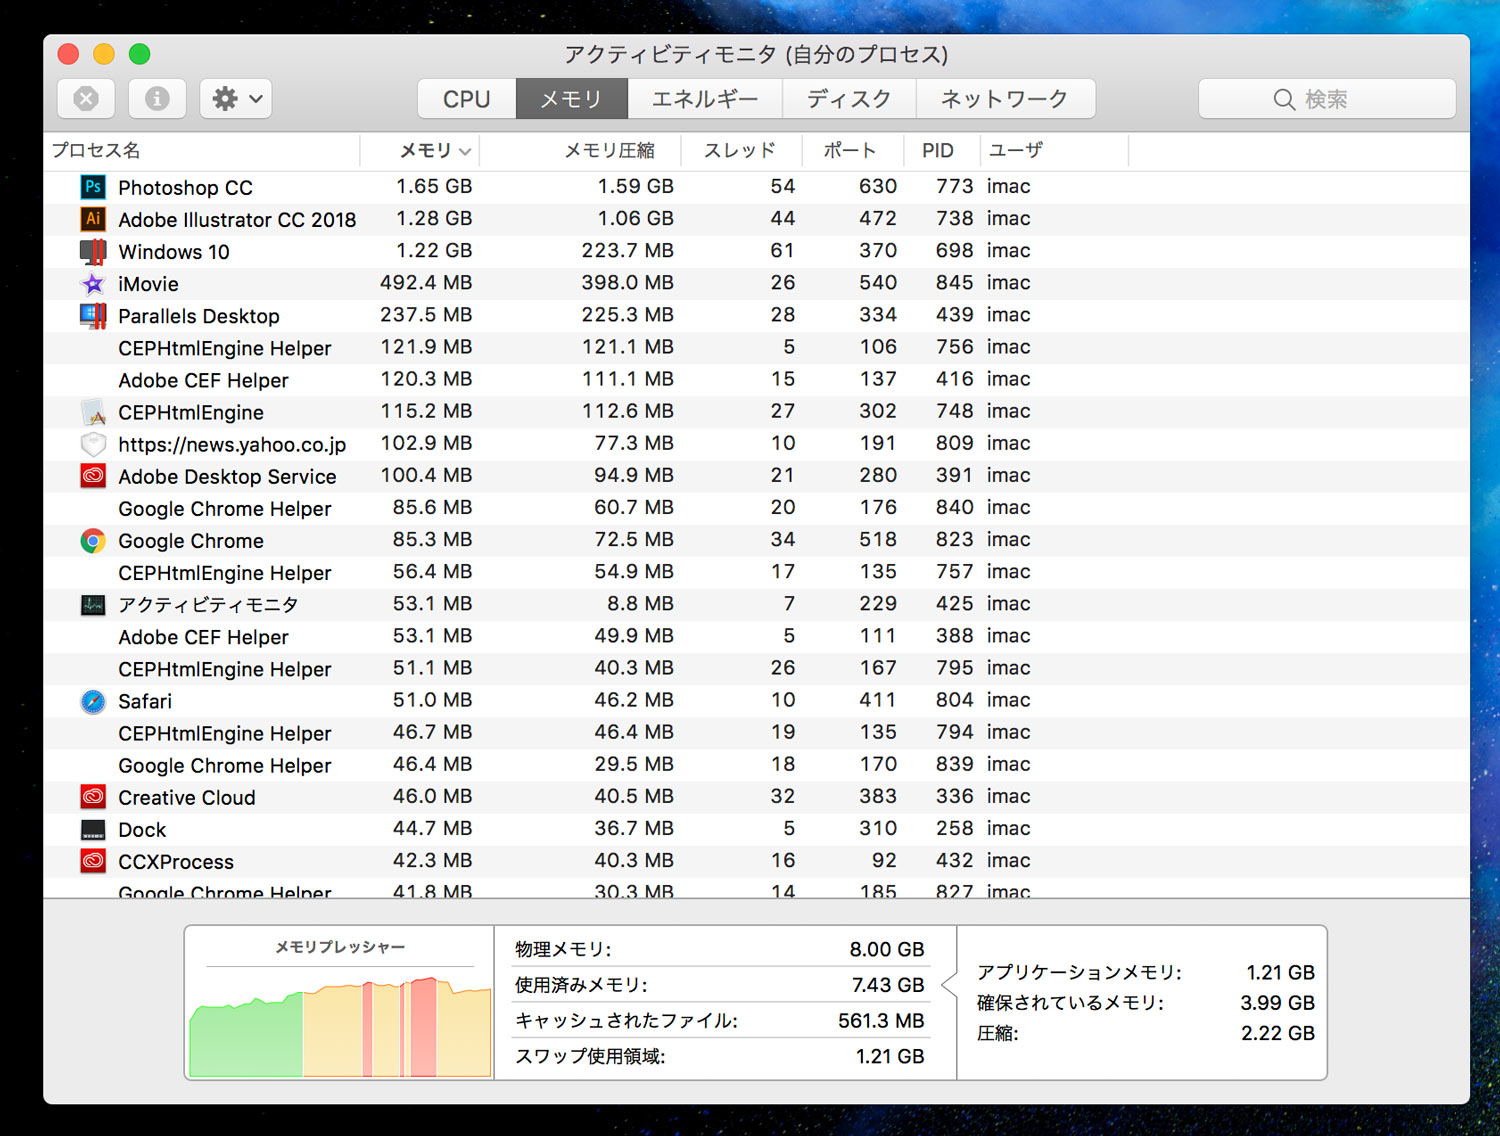Select Google Chrome Helper with PID 840

point(225,508)
